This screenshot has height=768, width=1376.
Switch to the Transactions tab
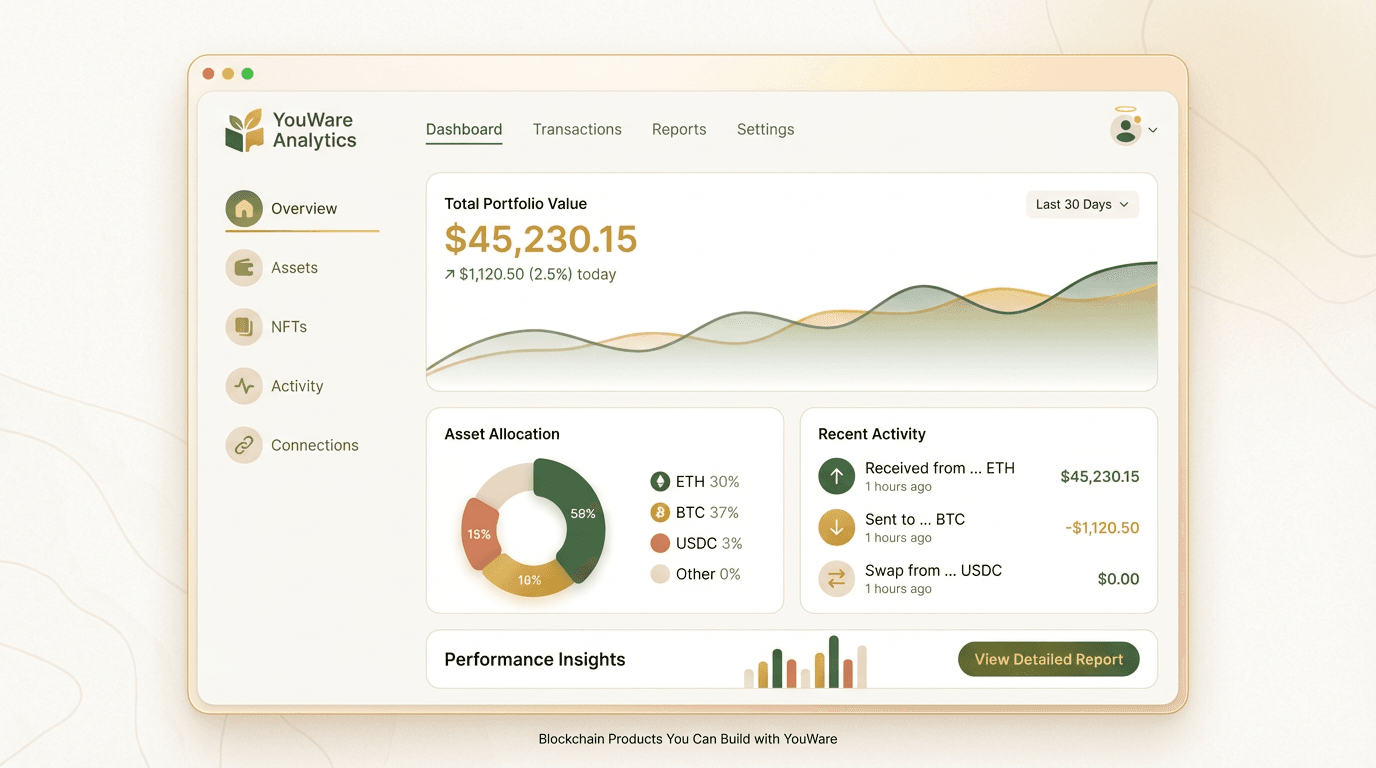tap(577, 130)
